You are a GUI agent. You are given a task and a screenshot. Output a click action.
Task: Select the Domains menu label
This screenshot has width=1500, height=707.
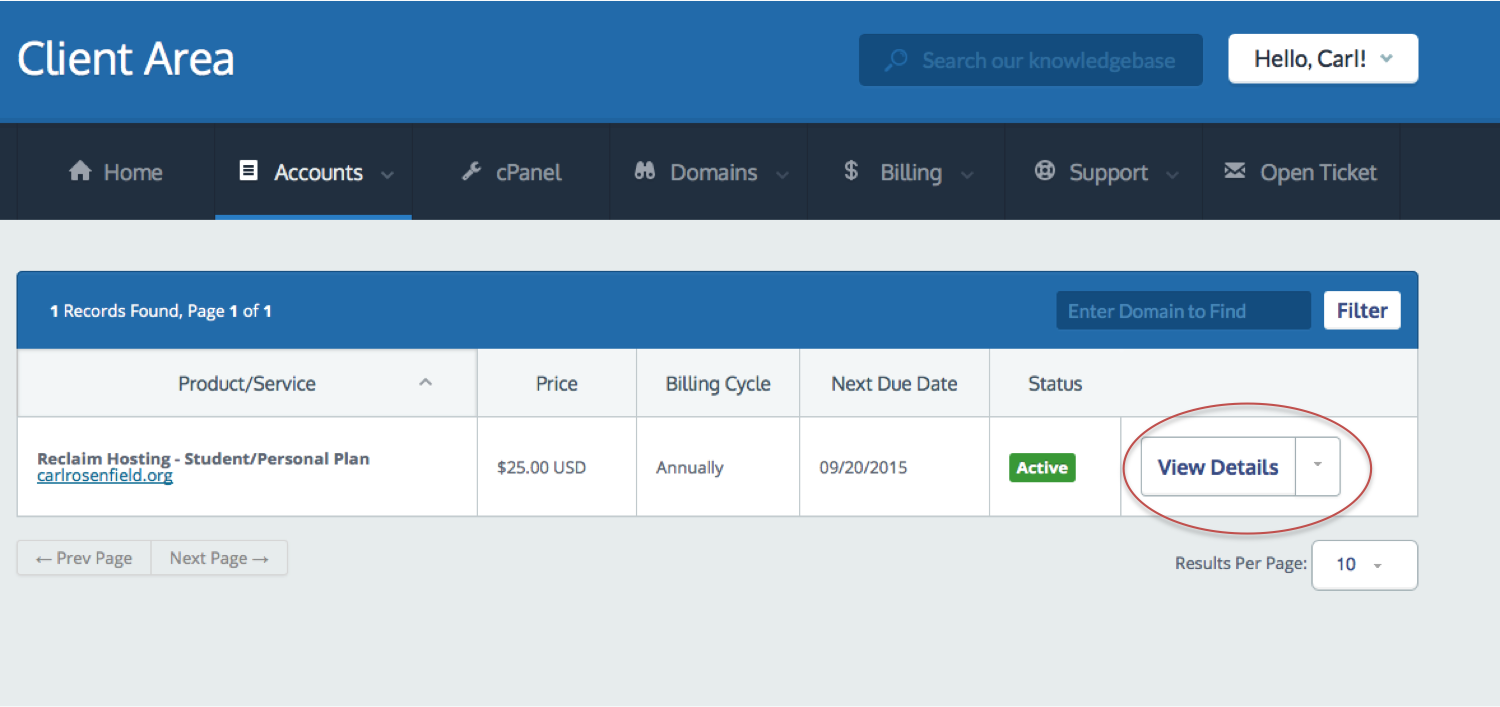click(x=713, y=172)
